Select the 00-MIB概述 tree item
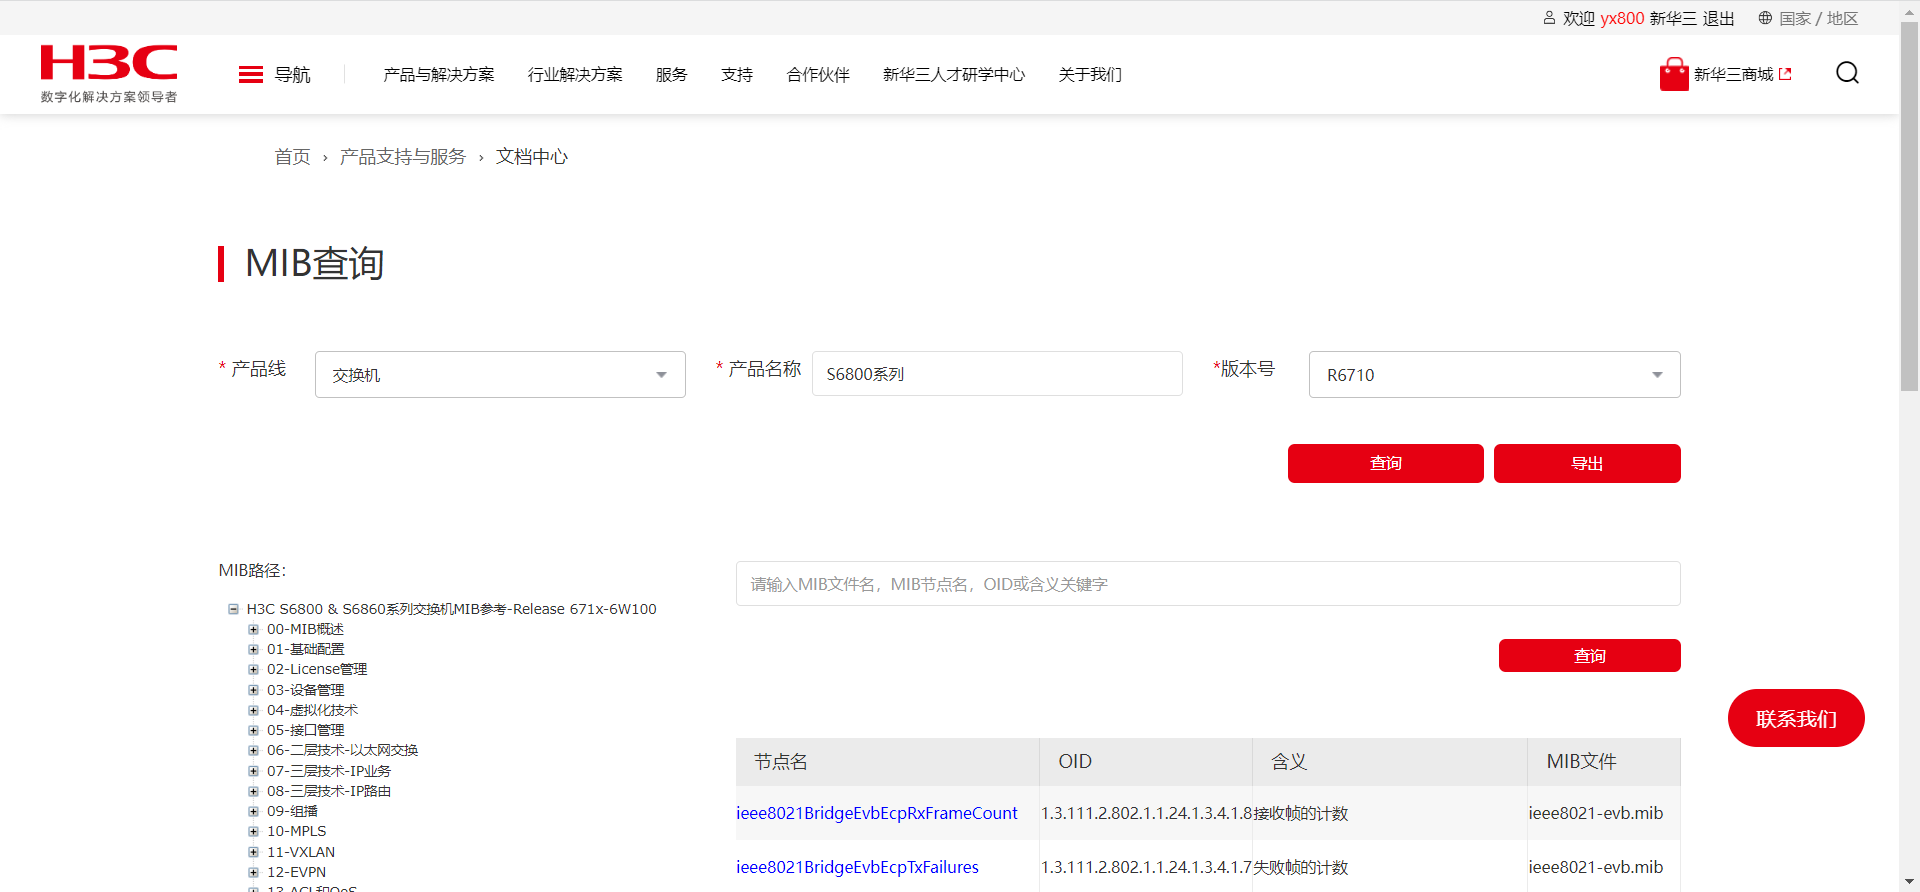Viewport: 1920px width, 892px height. pyautogui.click(x=305, y=630)
